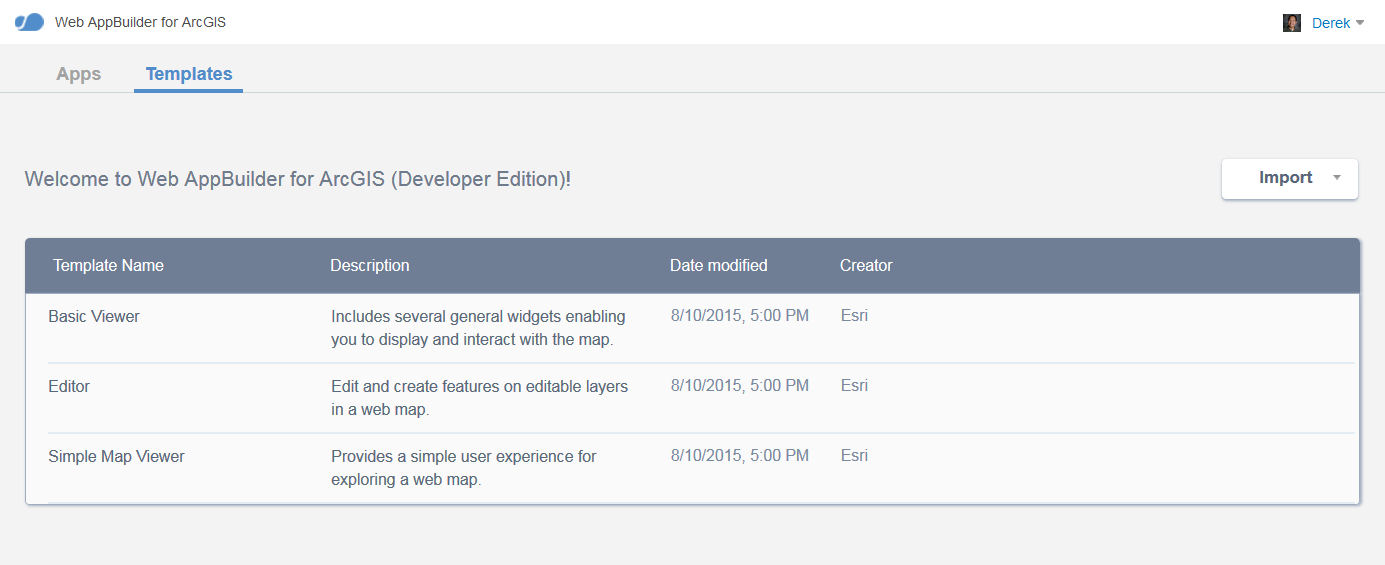Viewport: 1385px width, 565px height.
Task: Click the Creator column header
Action: pos(865,265)
